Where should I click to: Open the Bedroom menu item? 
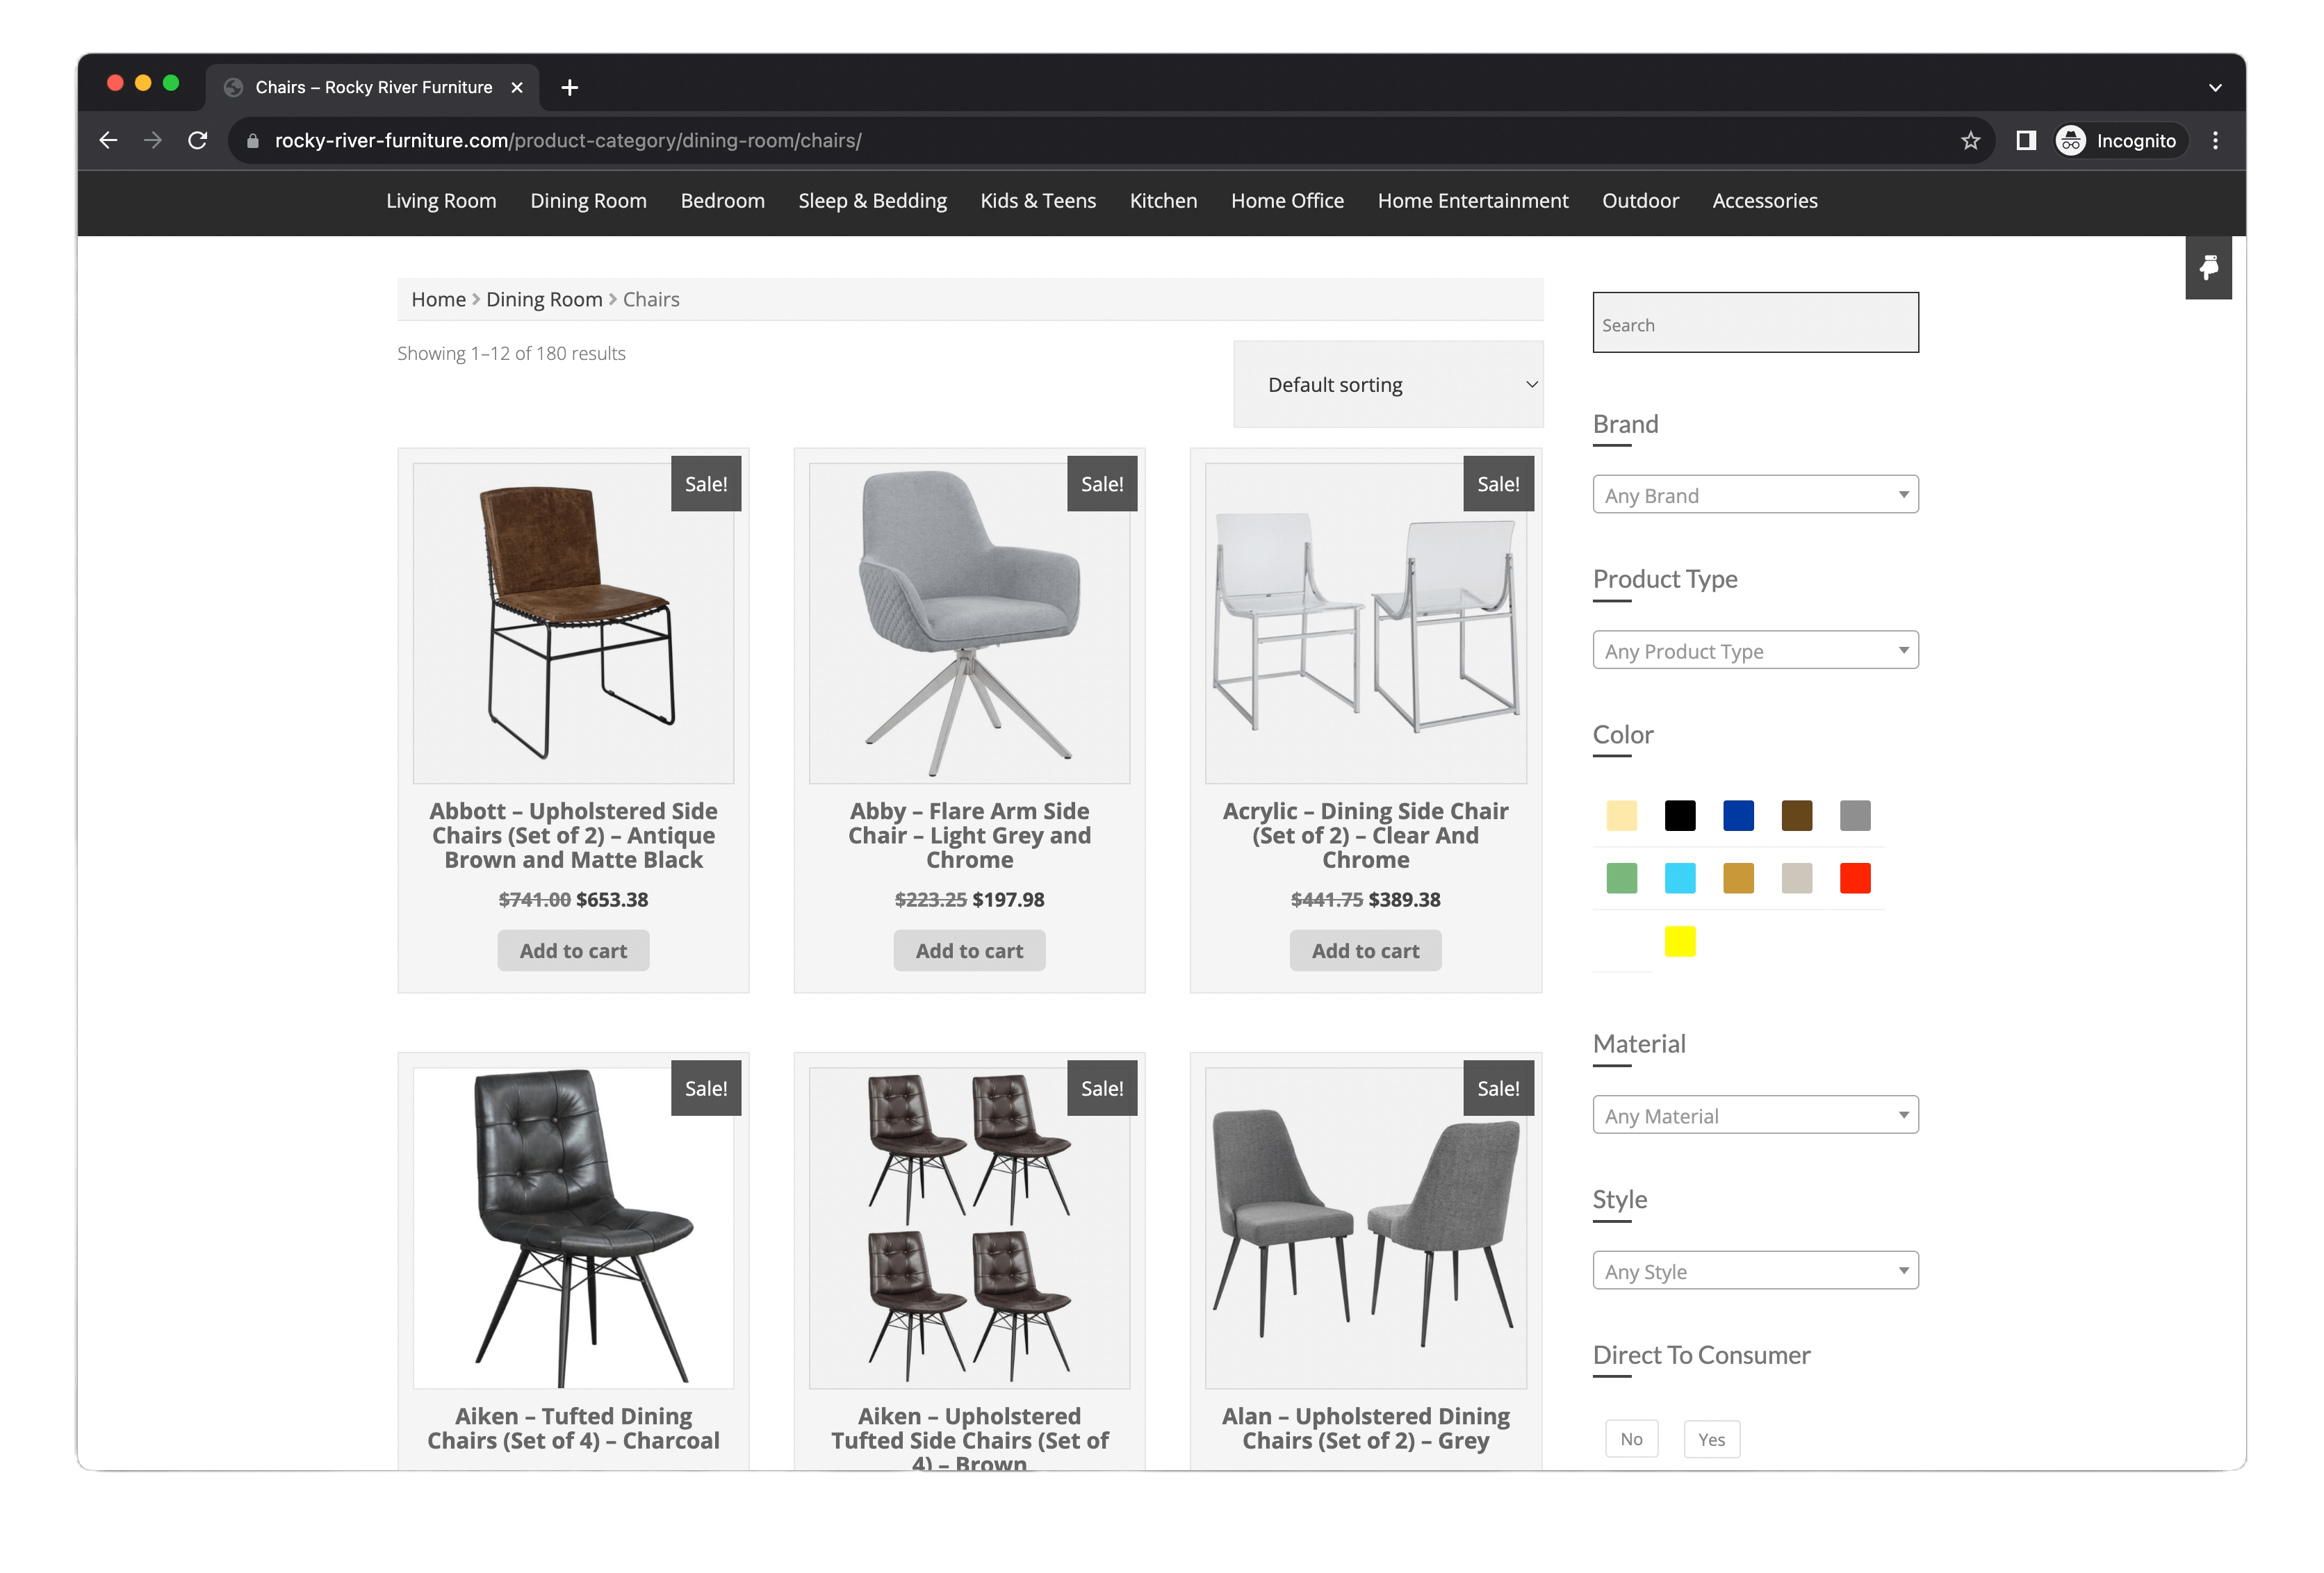point(722,201)
